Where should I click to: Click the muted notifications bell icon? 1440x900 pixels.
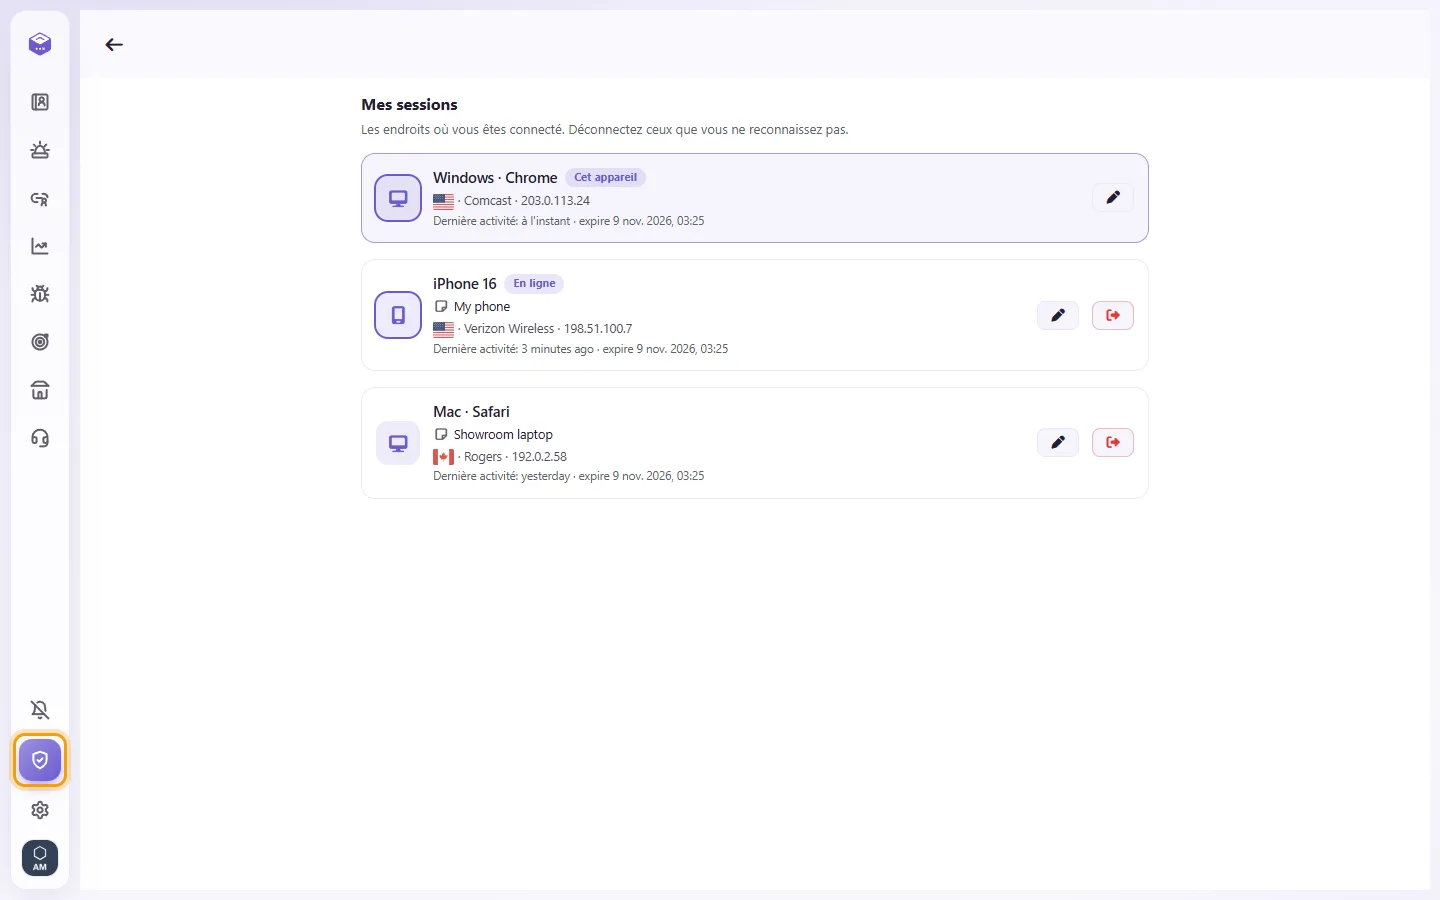coord(40,710)
